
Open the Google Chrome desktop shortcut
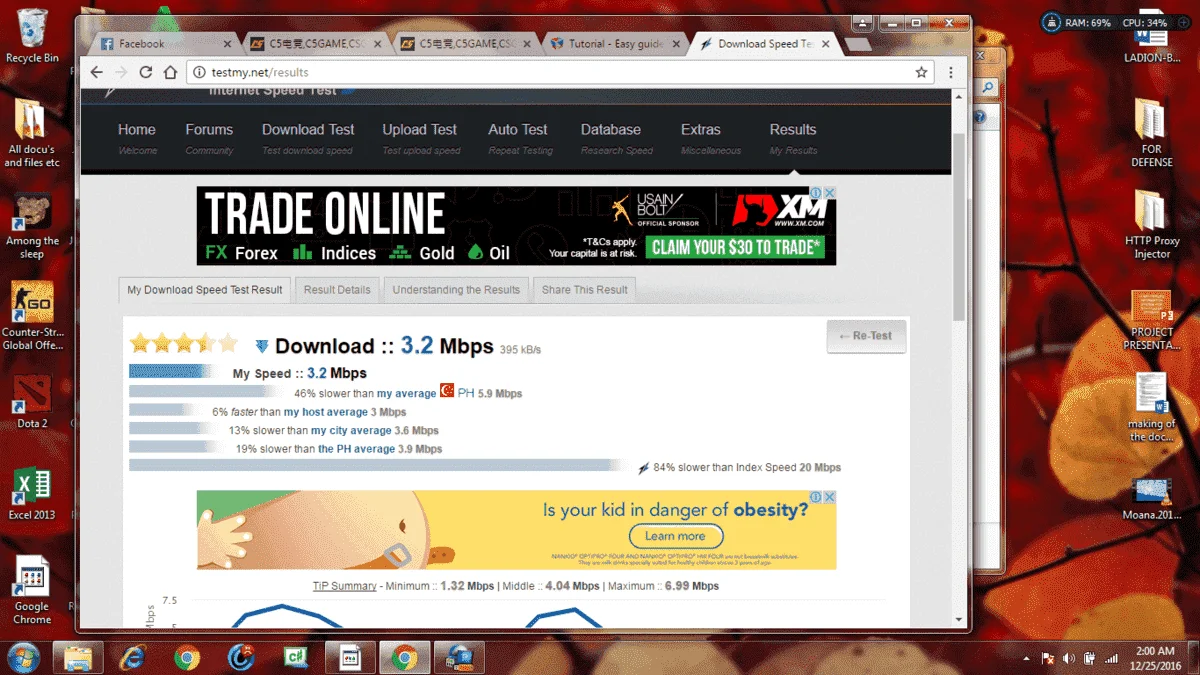coord(32,590)
